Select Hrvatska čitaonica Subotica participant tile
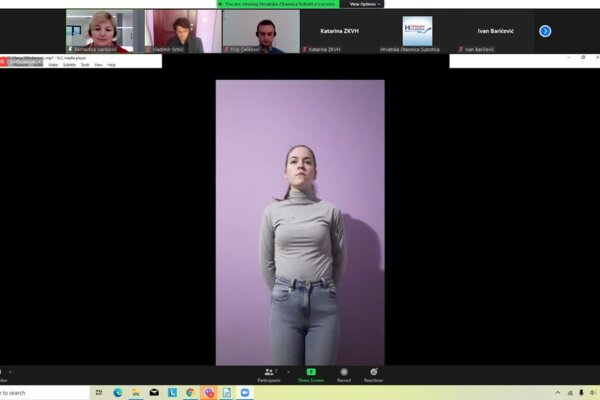600x400 pixels. point(417,31)
